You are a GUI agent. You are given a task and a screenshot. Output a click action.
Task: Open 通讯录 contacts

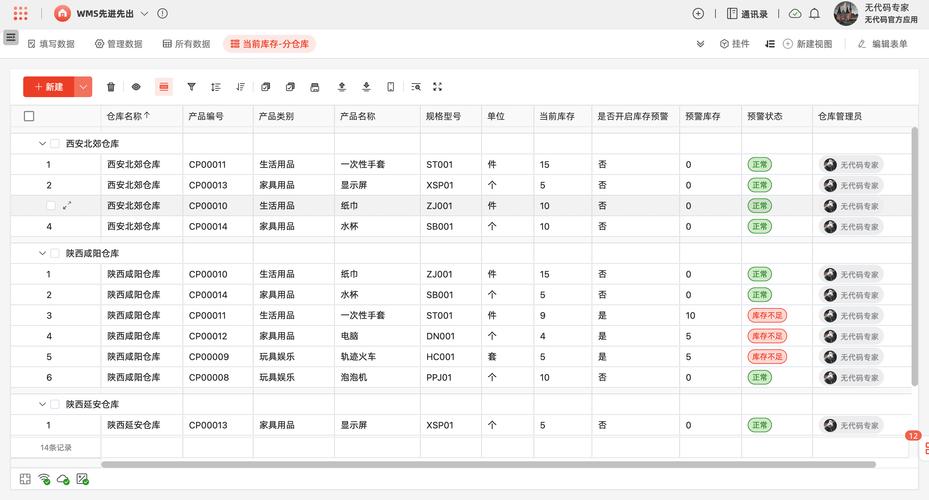[747, 14]
